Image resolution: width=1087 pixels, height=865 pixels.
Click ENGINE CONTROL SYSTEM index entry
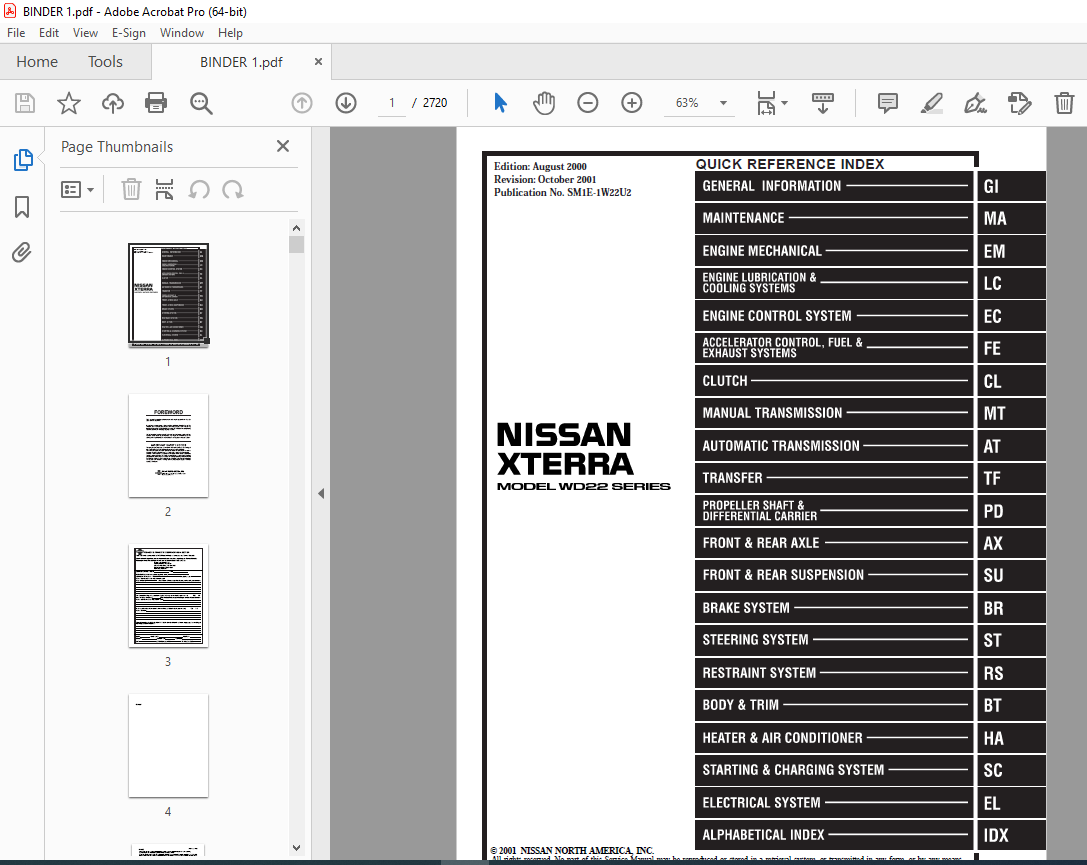coord(834,316)
